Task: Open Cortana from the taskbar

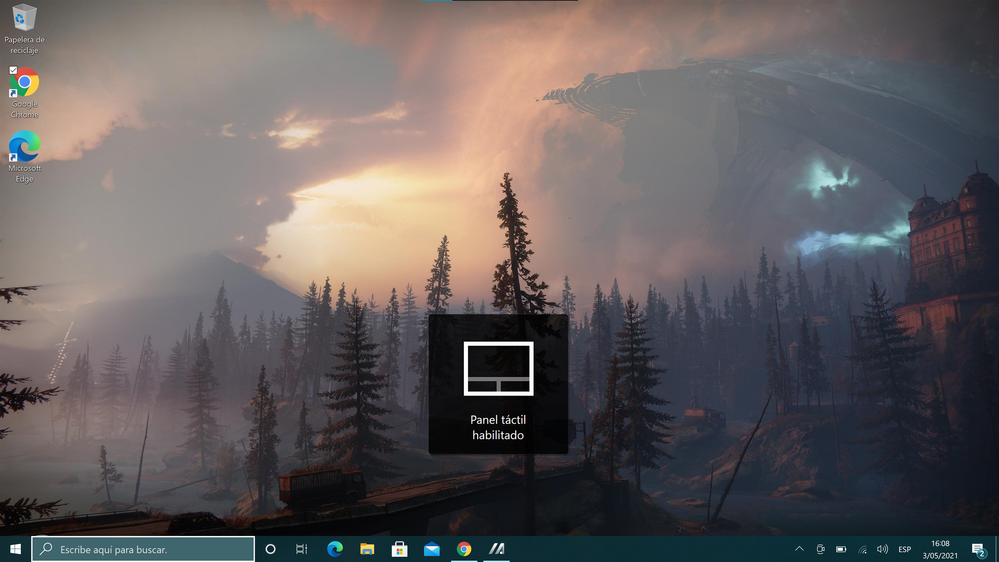Action: [270, 549]
